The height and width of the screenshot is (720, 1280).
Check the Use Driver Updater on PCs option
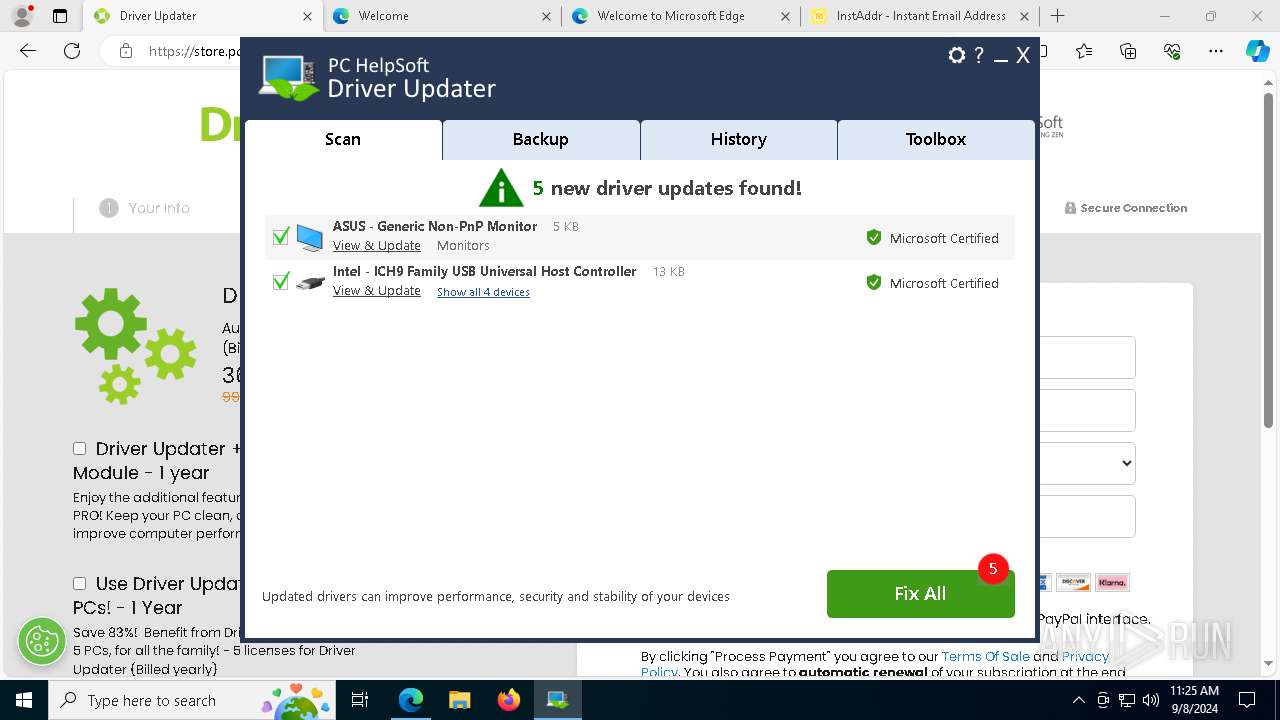click(80, 583)
